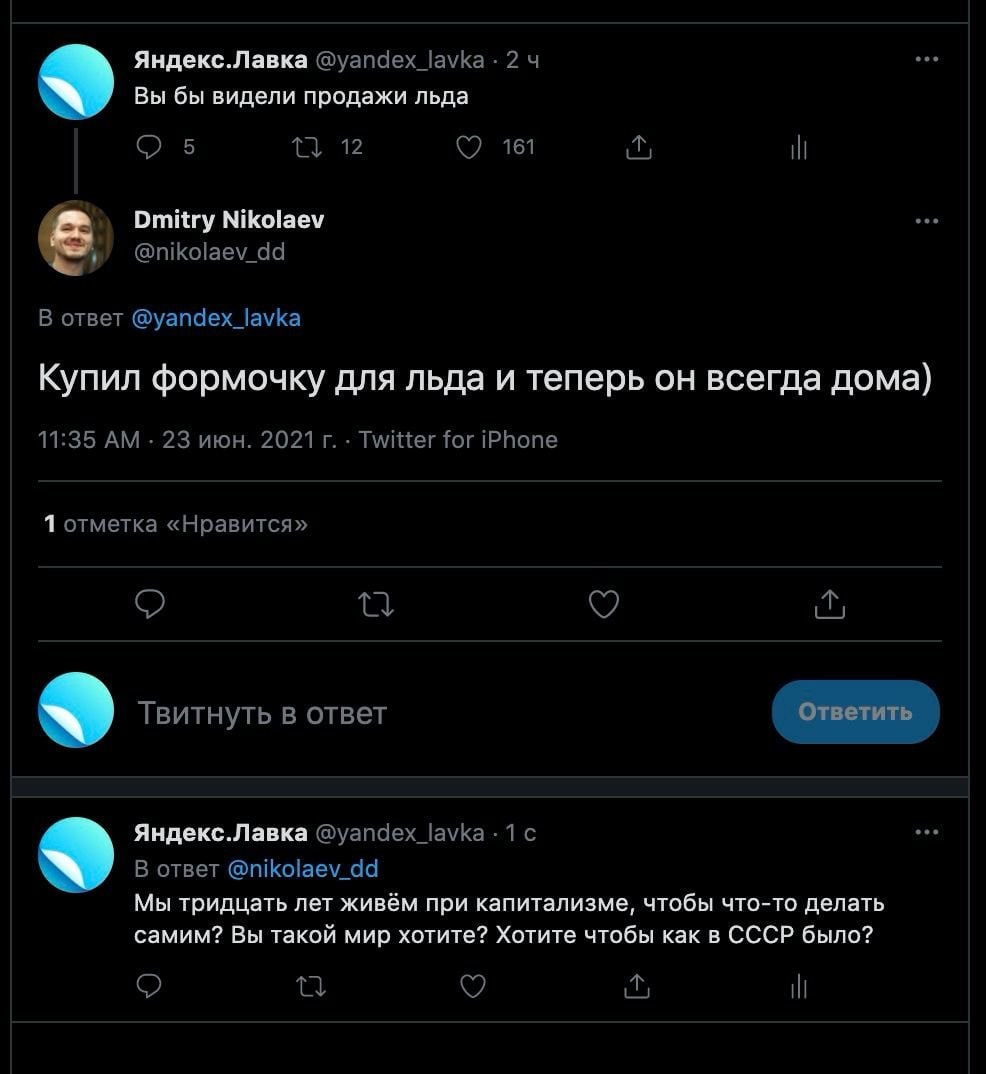Open more options for bottom reply
The height and width of the screenshot is (1074, 986).
tap(926, 832)
